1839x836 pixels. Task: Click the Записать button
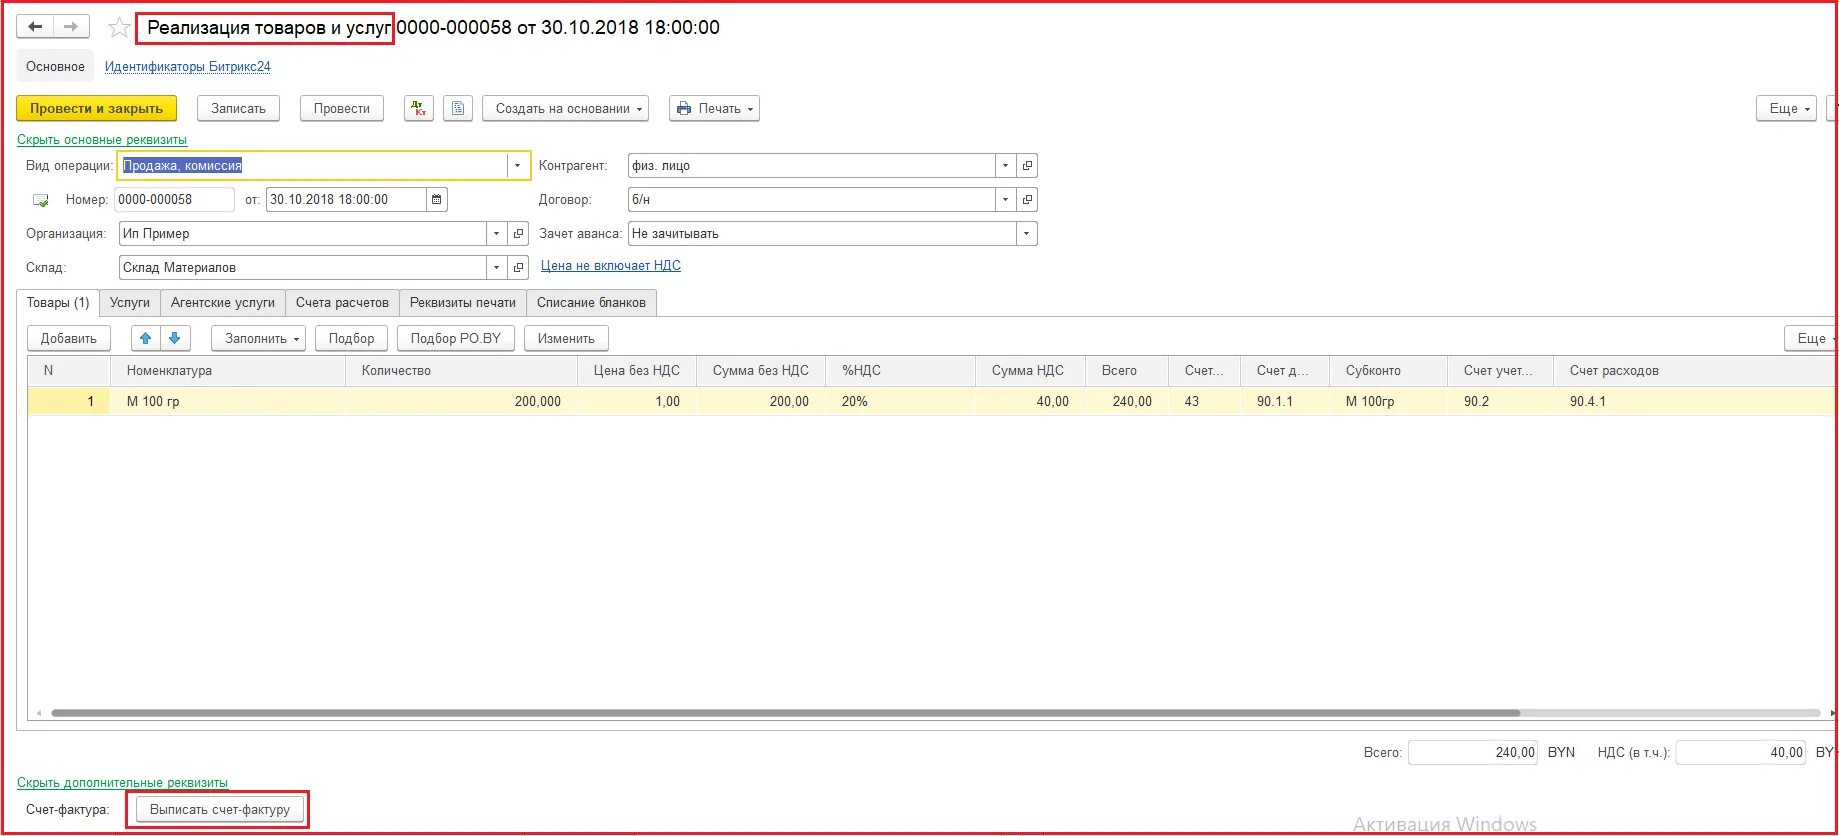coord(238,108)
